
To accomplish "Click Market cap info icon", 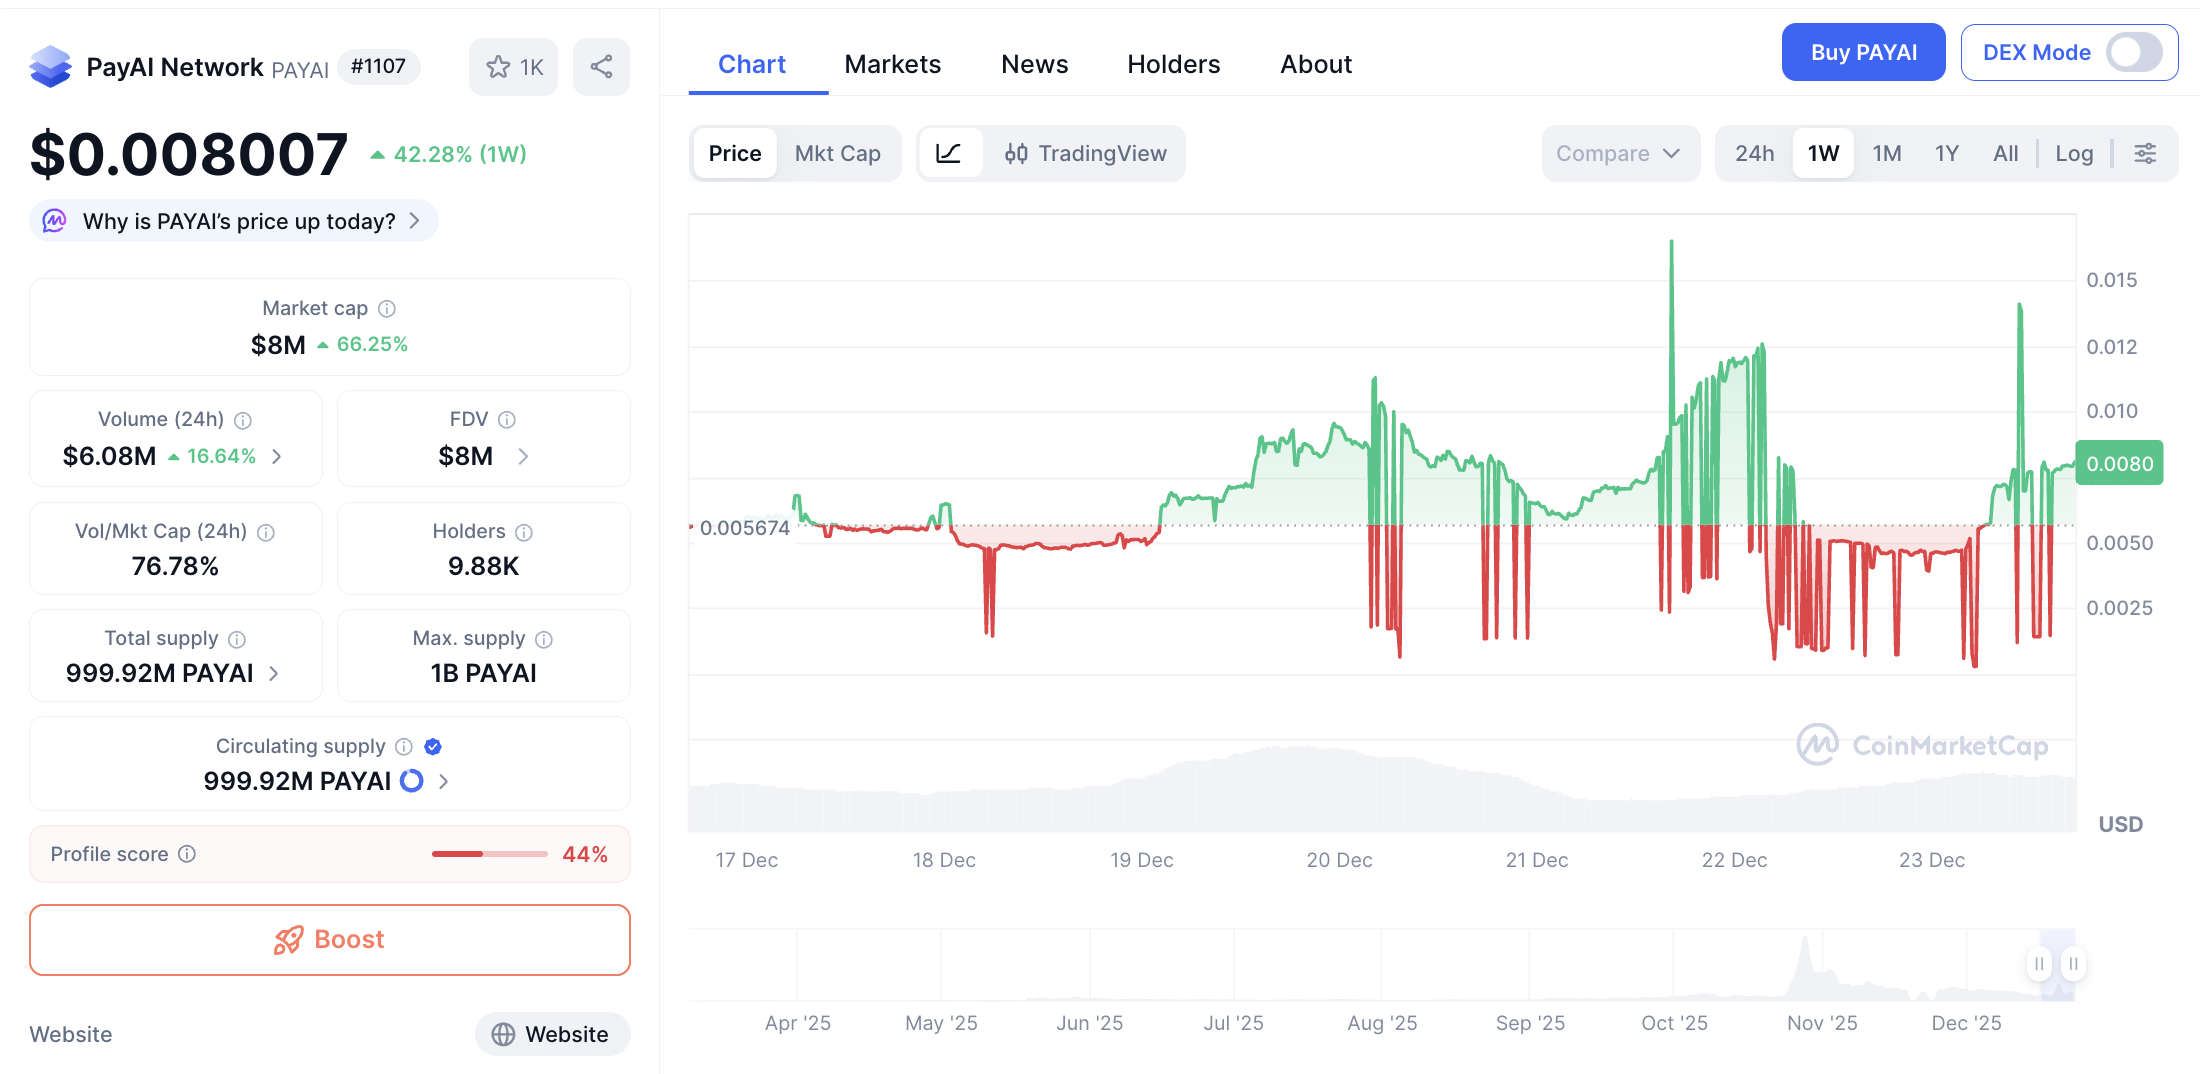I will pyautogui.click(x=387, y=309).
